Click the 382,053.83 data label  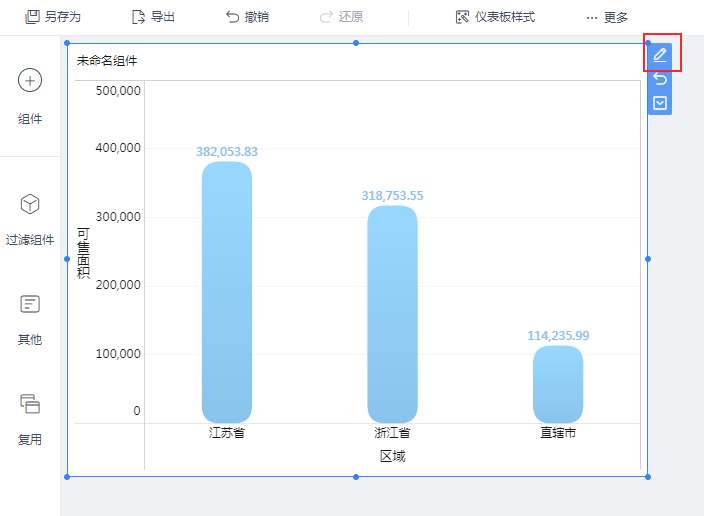[x=227, y=152]
